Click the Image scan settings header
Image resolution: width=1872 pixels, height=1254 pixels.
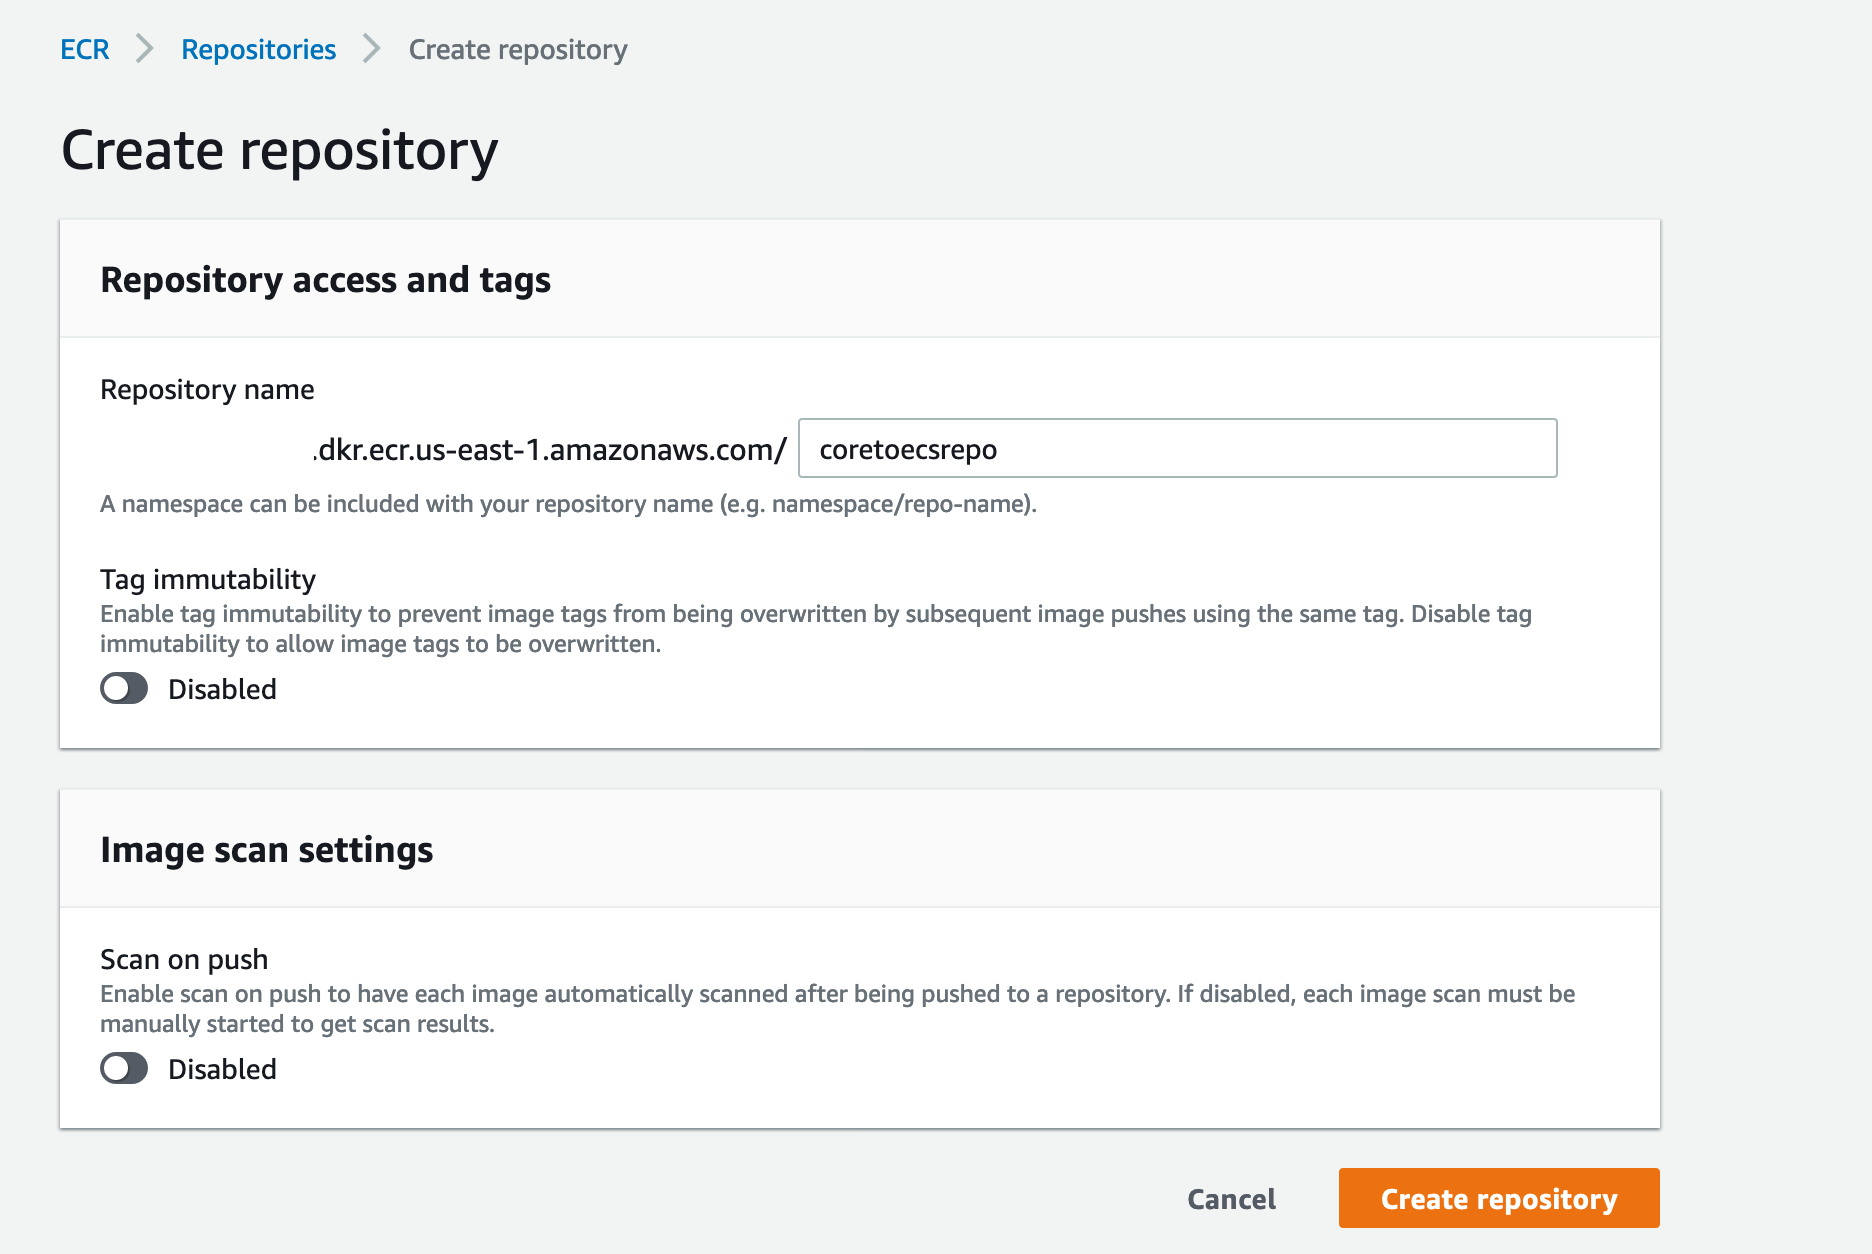coord(266,849)
